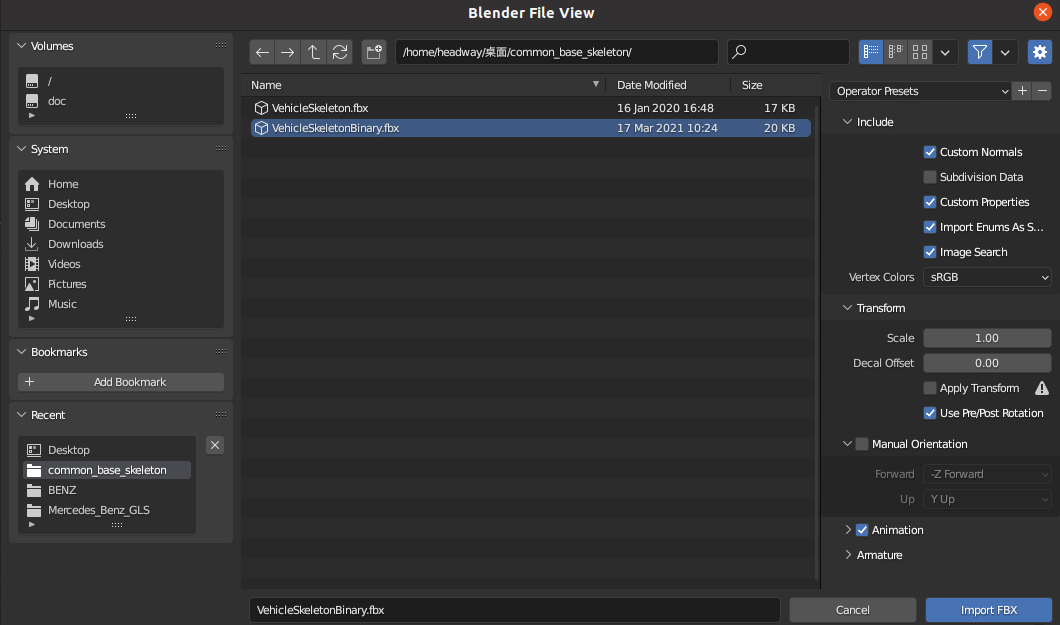
Task: Click the directory path field
Action: pos(556,52)
